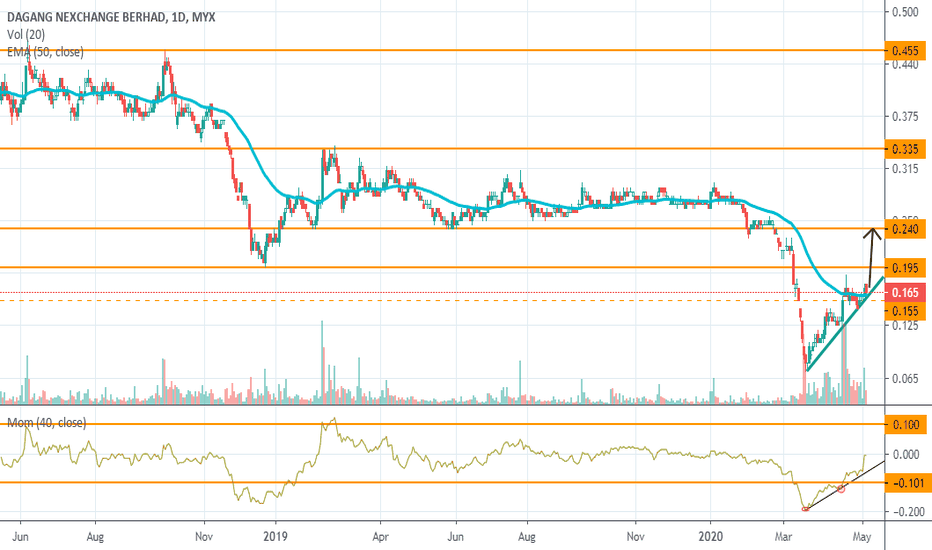Click the 0.335 price level label
Image resolution: width=932 pixels, height=550 pixels.
pos(905,149)
